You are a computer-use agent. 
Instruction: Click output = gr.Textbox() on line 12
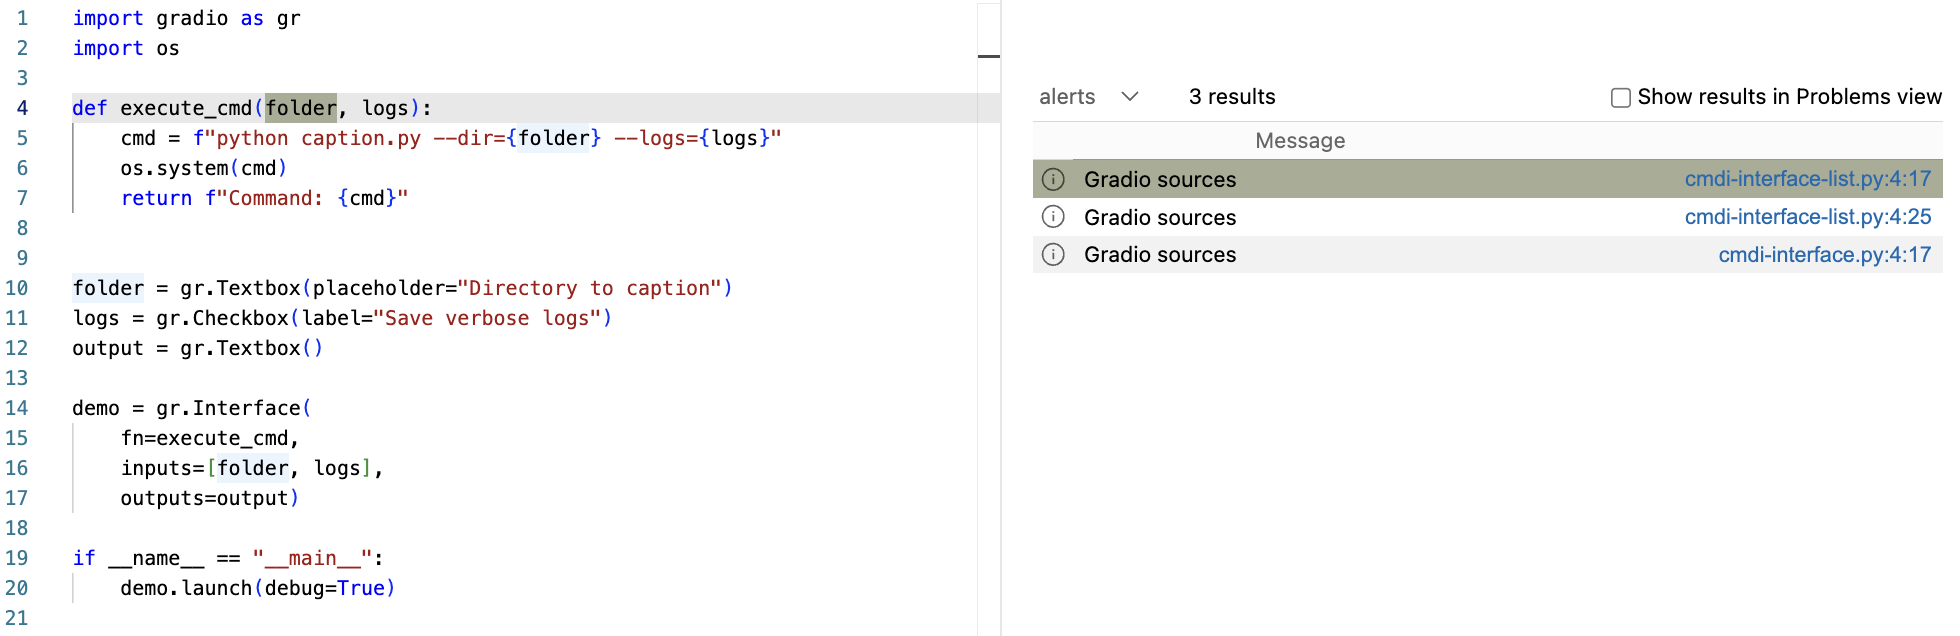[198, 348]
